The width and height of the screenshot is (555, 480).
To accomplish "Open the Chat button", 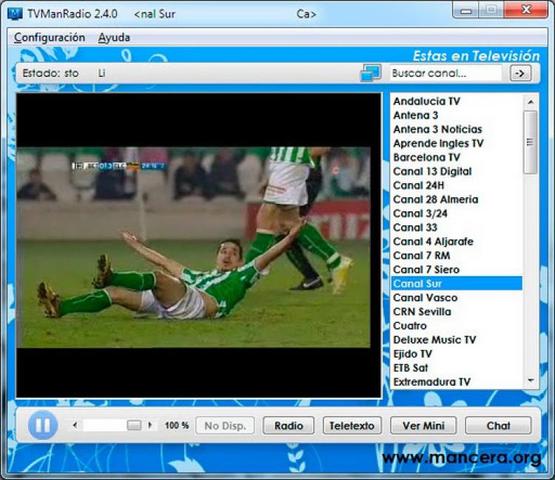I will pos(498,425).
